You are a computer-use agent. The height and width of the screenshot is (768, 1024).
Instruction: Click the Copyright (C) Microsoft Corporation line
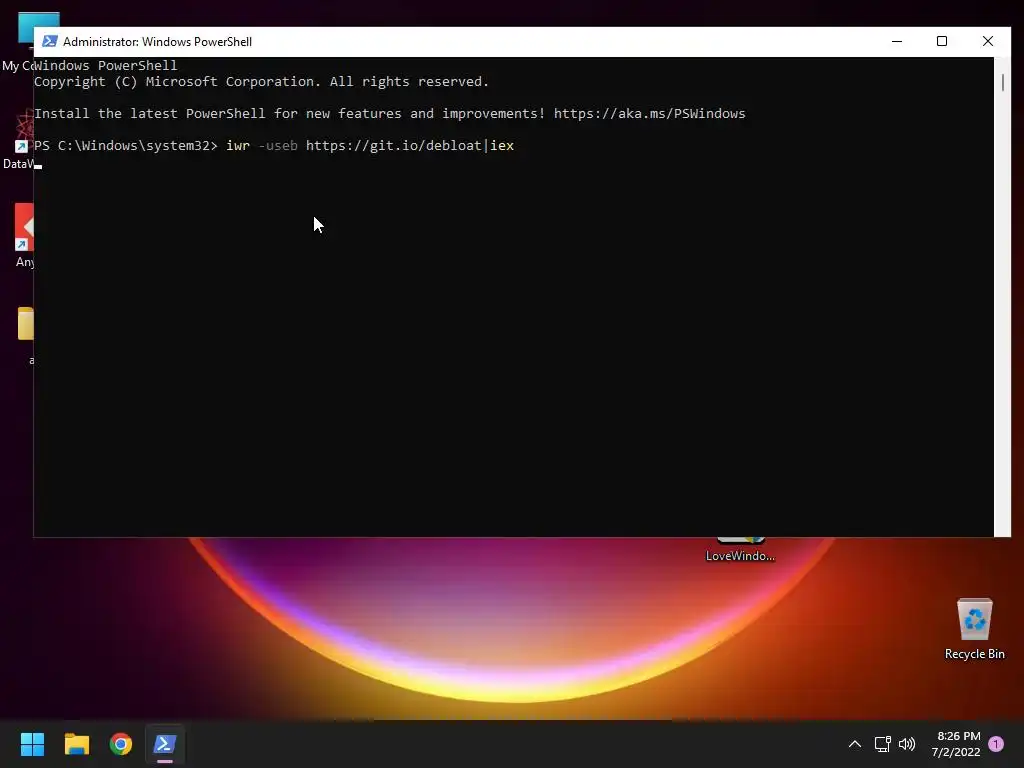pos(261,82)
